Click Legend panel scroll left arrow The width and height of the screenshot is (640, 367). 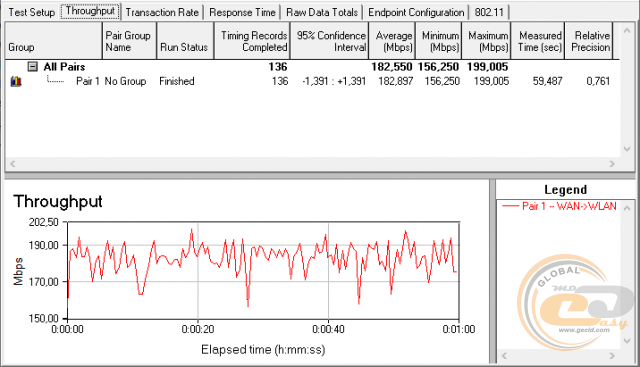504,356
